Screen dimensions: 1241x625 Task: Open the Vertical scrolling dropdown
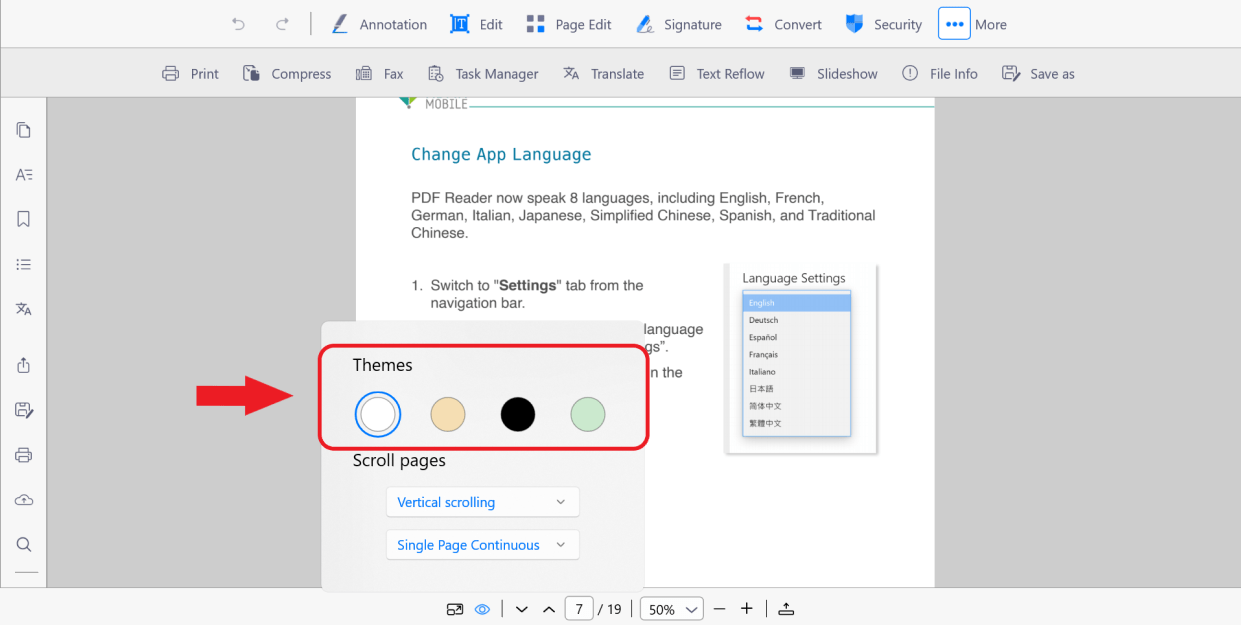pyautogui.click(x=483, y=501)
